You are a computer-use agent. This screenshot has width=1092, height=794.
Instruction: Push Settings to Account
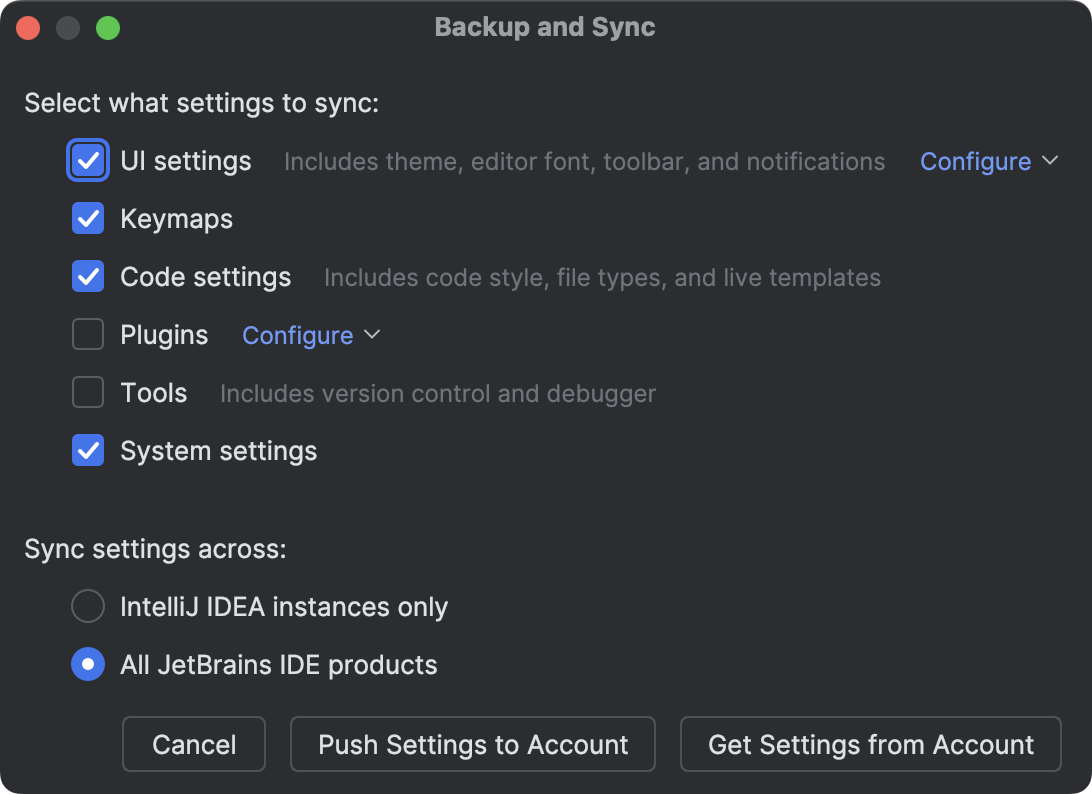[472, 744]
